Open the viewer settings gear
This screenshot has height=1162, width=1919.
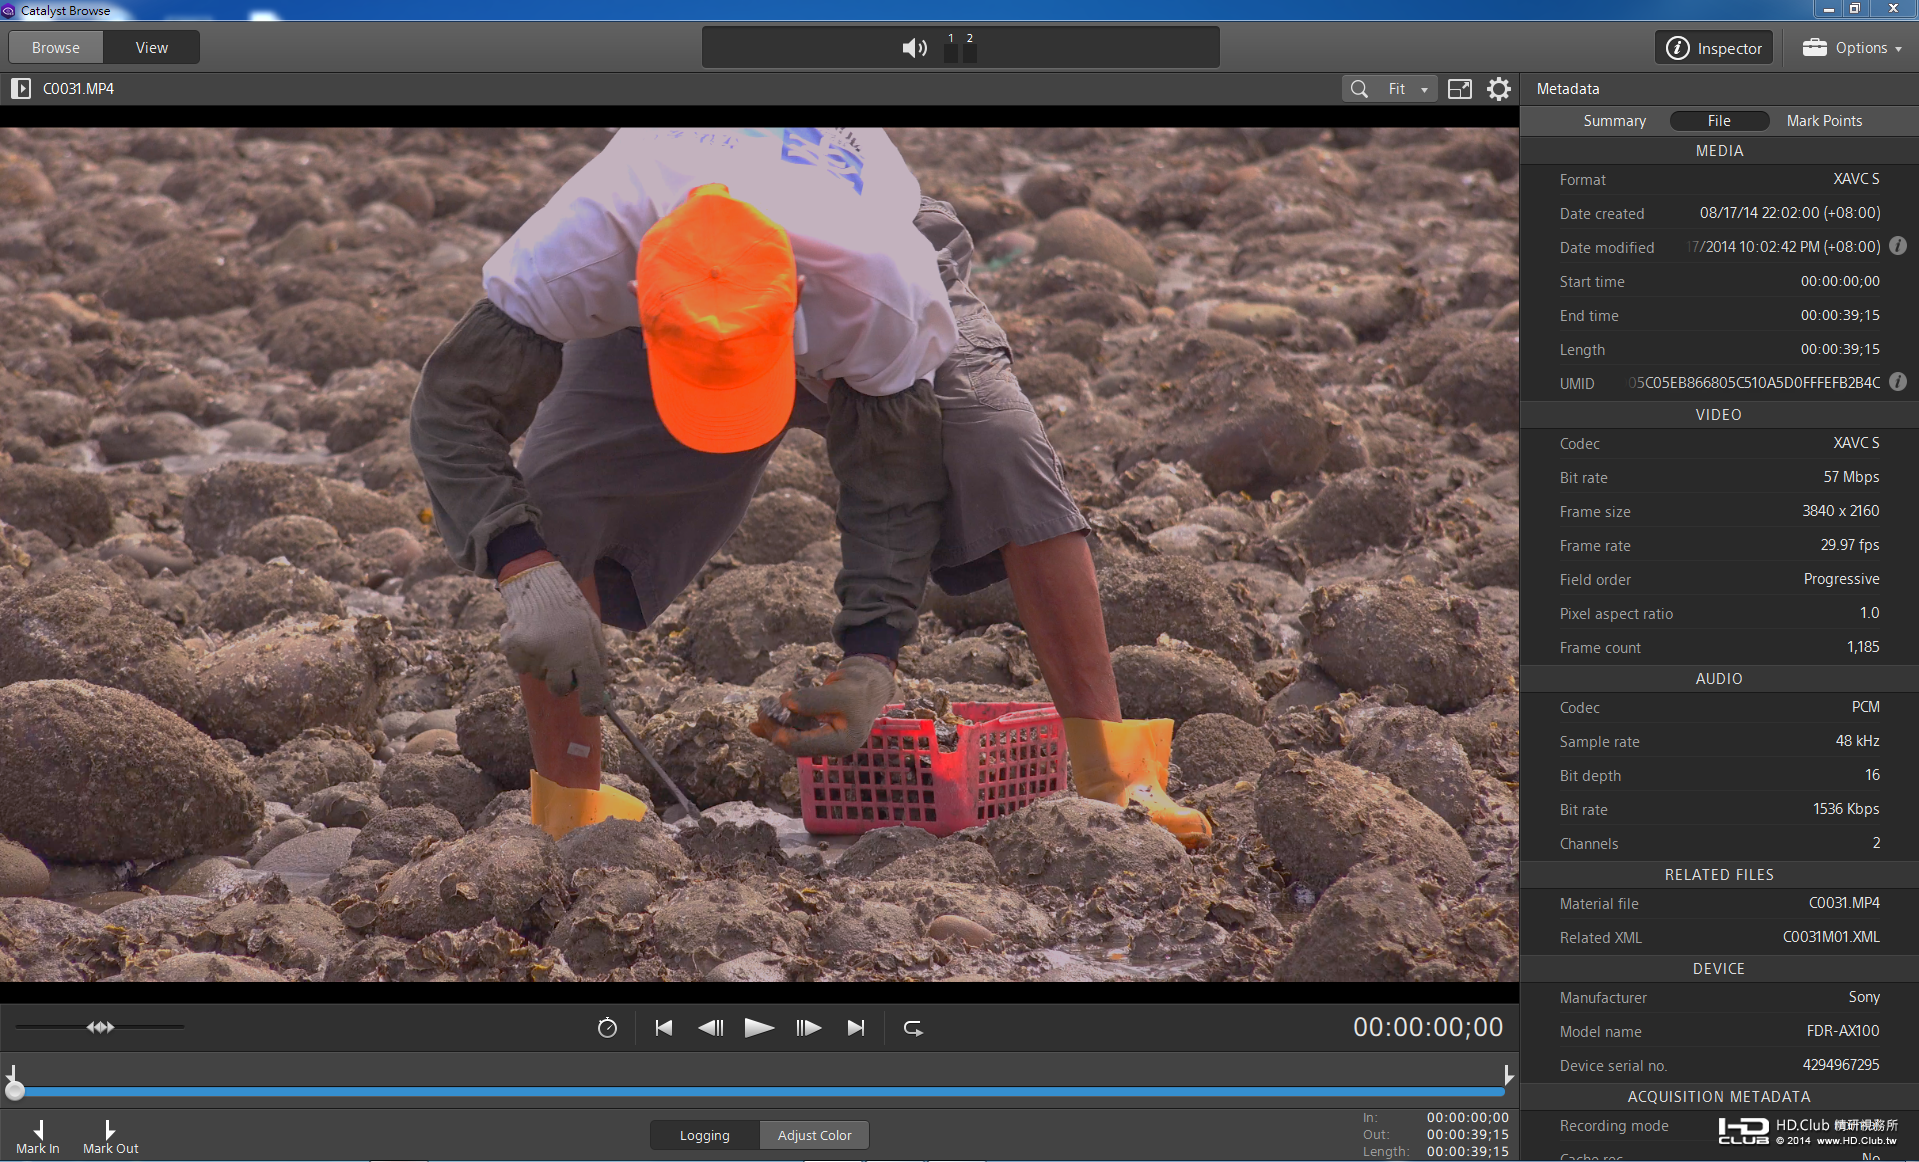point(1498,89)
